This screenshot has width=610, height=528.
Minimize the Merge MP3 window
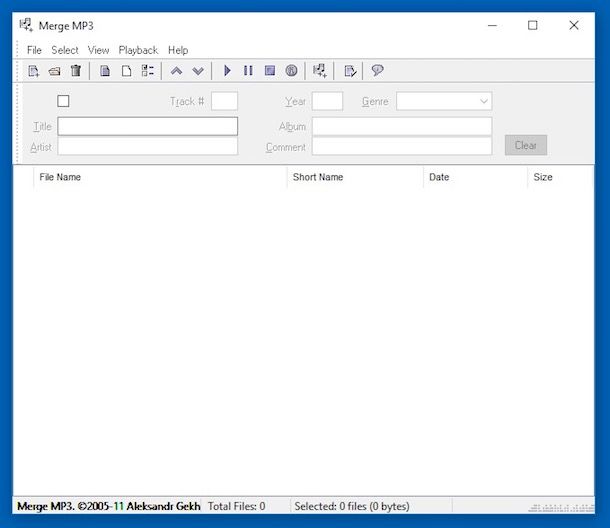point(493,25)
